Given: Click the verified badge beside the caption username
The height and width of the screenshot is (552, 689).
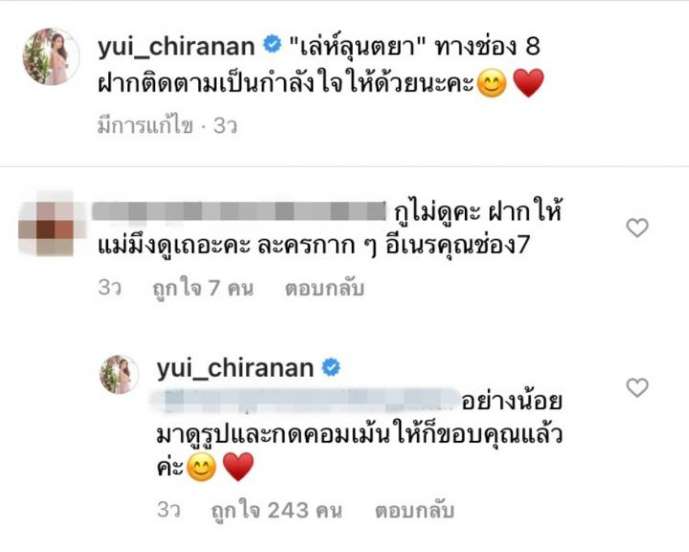Looking at the screenshot, I should tap(272, 45).
